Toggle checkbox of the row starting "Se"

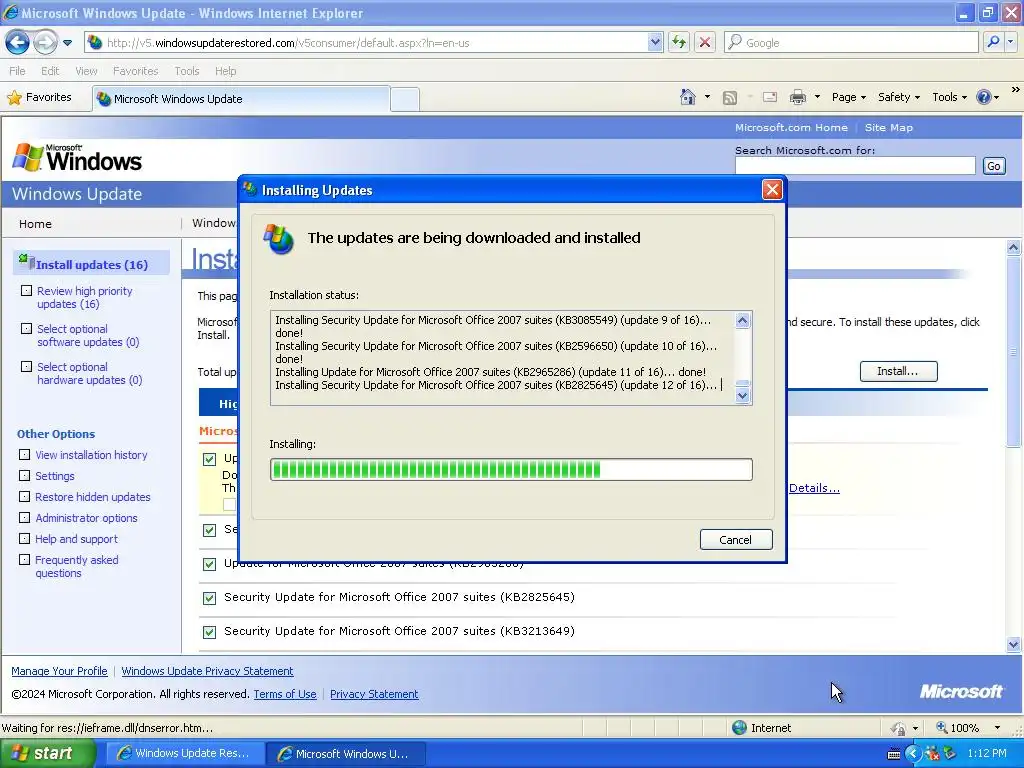[209, 530]
